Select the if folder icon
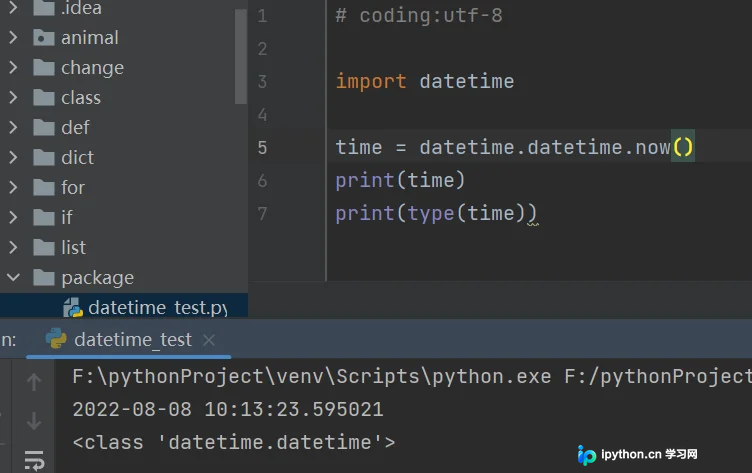Image resolution: width=752 pixels, height=473 pixels. 44,217
